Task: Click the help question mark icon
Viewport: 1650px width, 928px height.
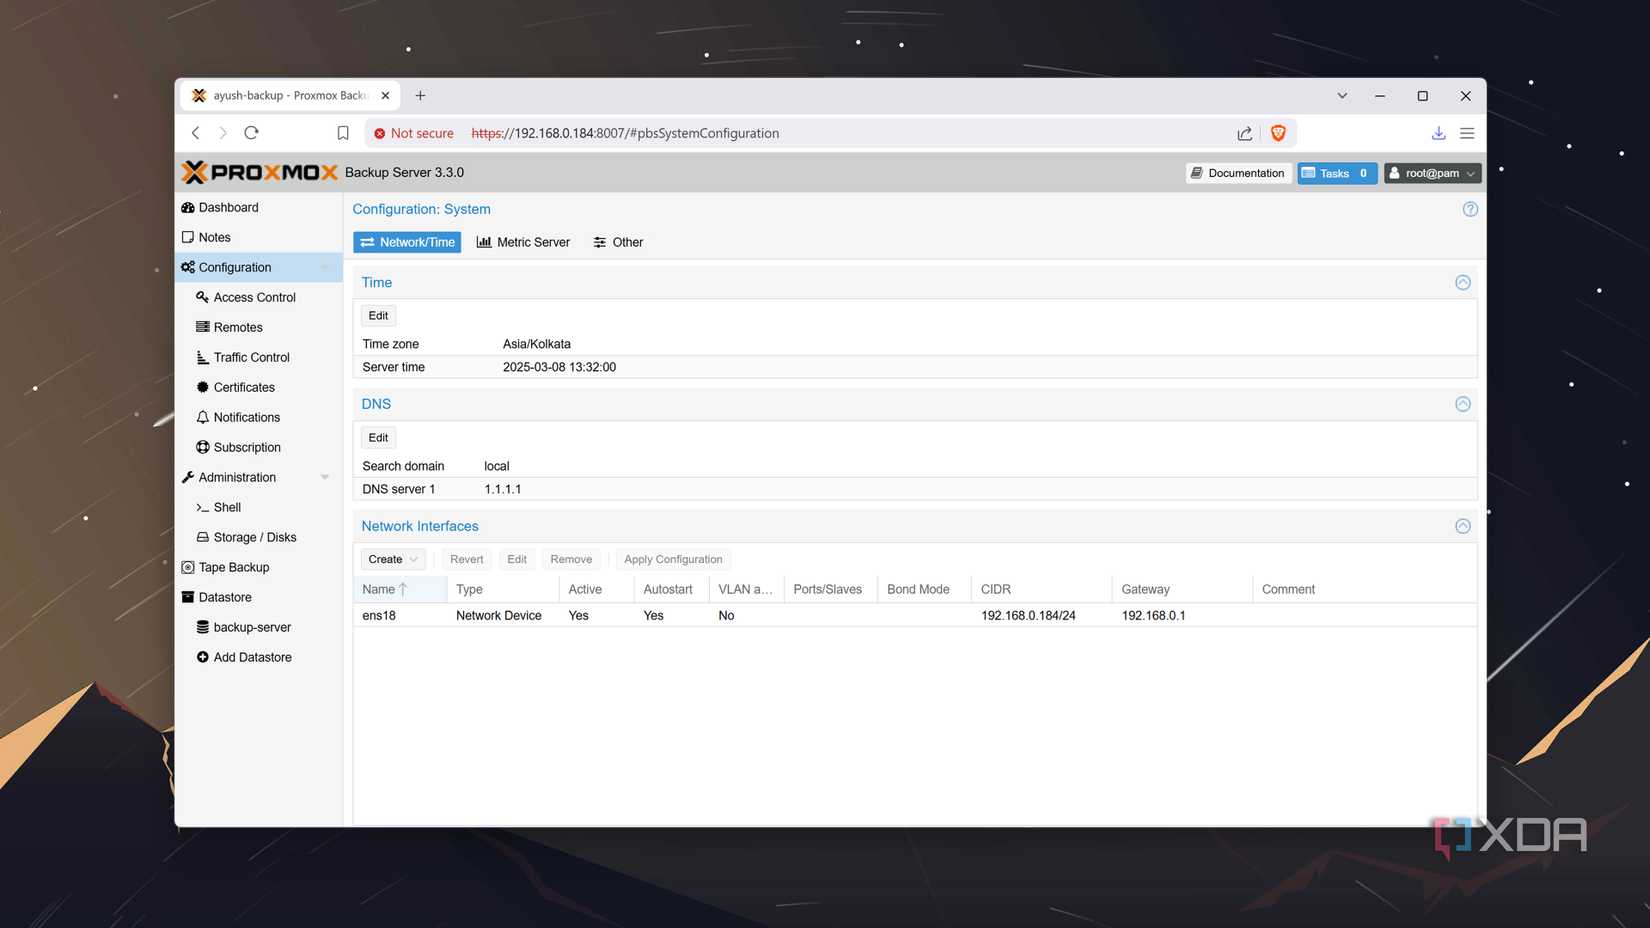Action: (x=1469, y=209)
